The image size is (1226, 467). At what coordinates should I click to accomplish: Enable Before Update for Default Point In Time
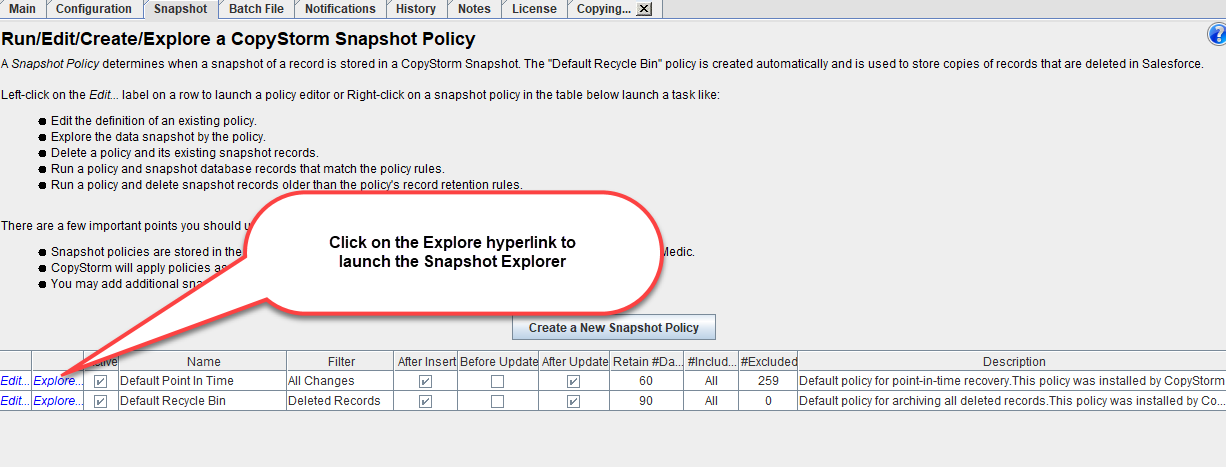pos(497,381)
